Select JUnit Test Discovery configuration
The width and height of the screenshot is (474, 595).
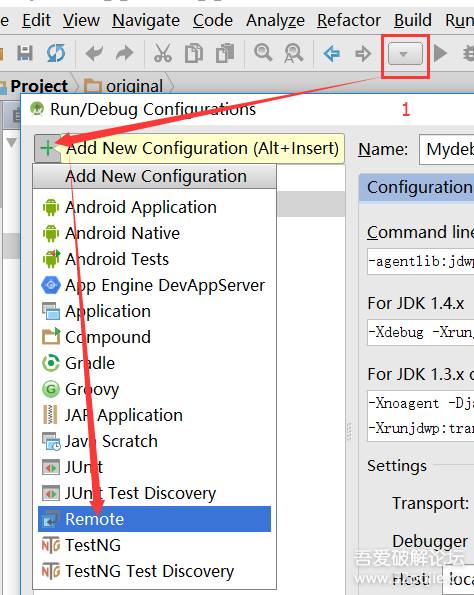click(154, 493)
